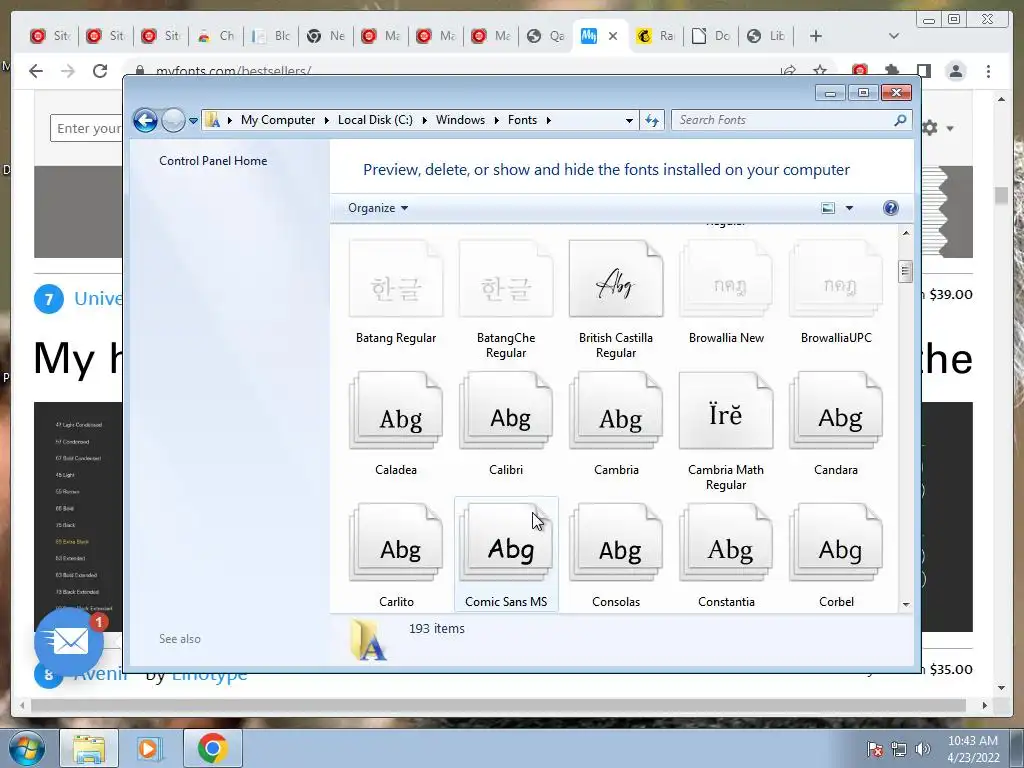
Task: Click in the Search Fonts field
Action: [784, 120]
